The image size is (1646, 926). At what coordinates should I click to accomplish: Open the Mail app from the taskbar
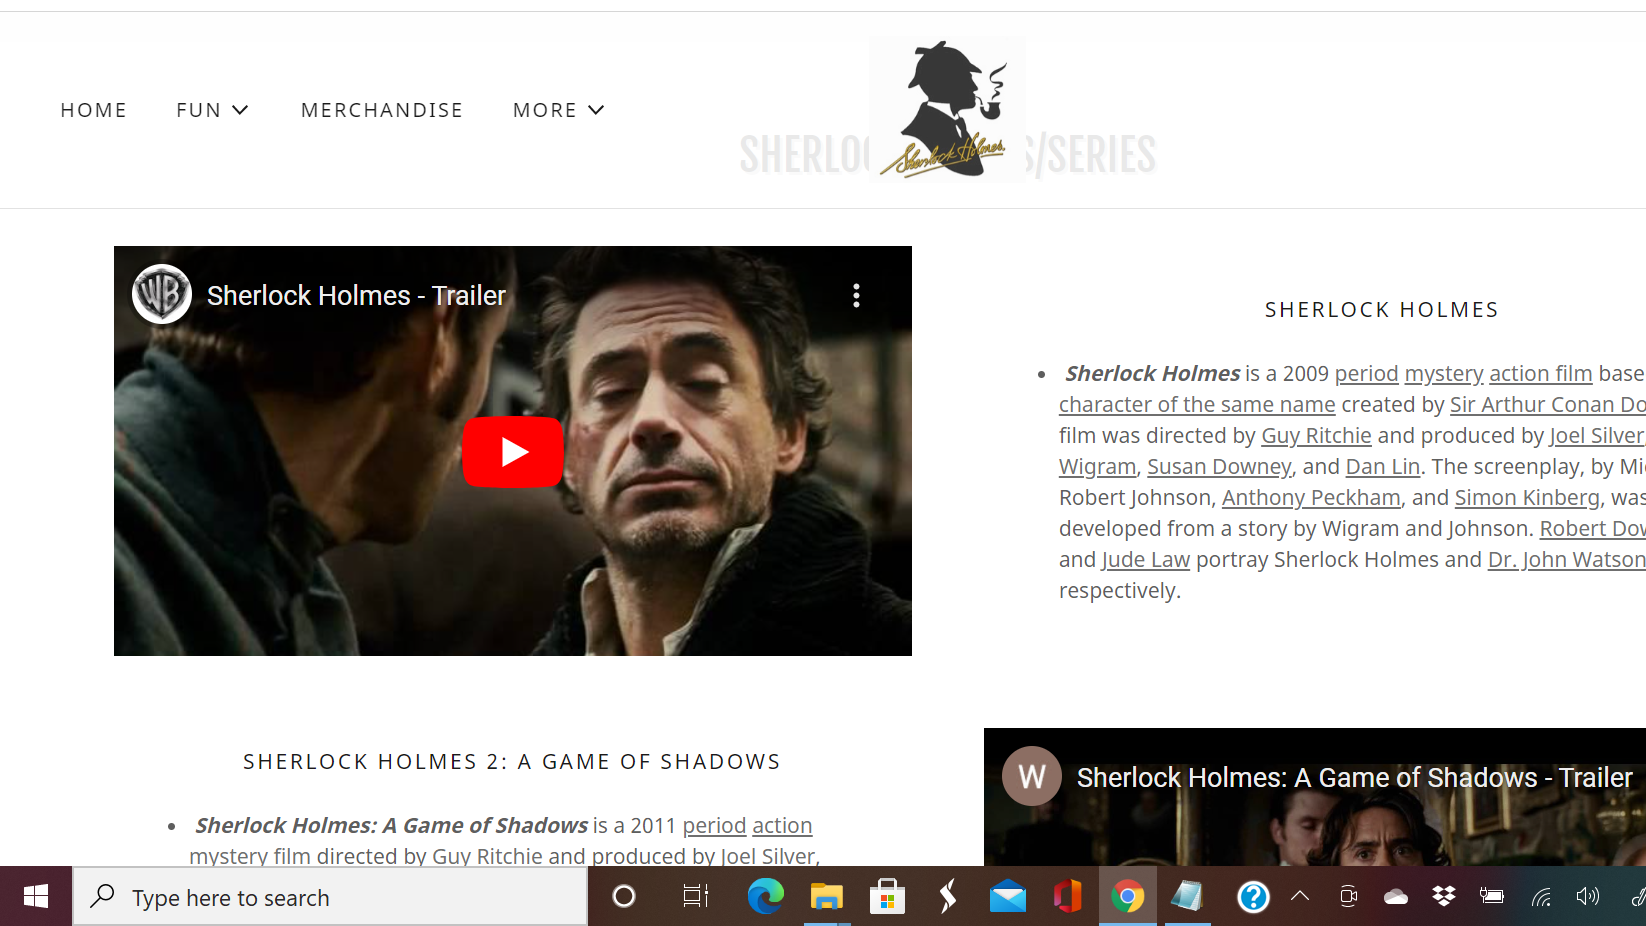1008,896
